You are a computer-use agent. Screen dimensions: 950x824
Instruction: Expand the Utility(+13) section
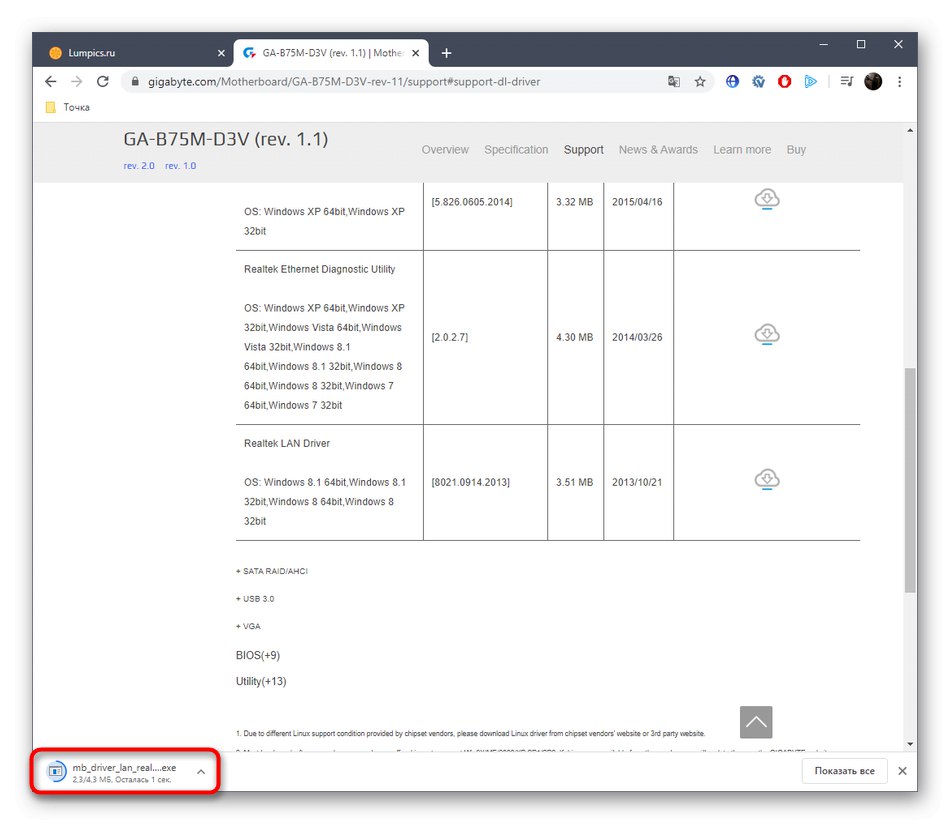(x=261, y=682)
